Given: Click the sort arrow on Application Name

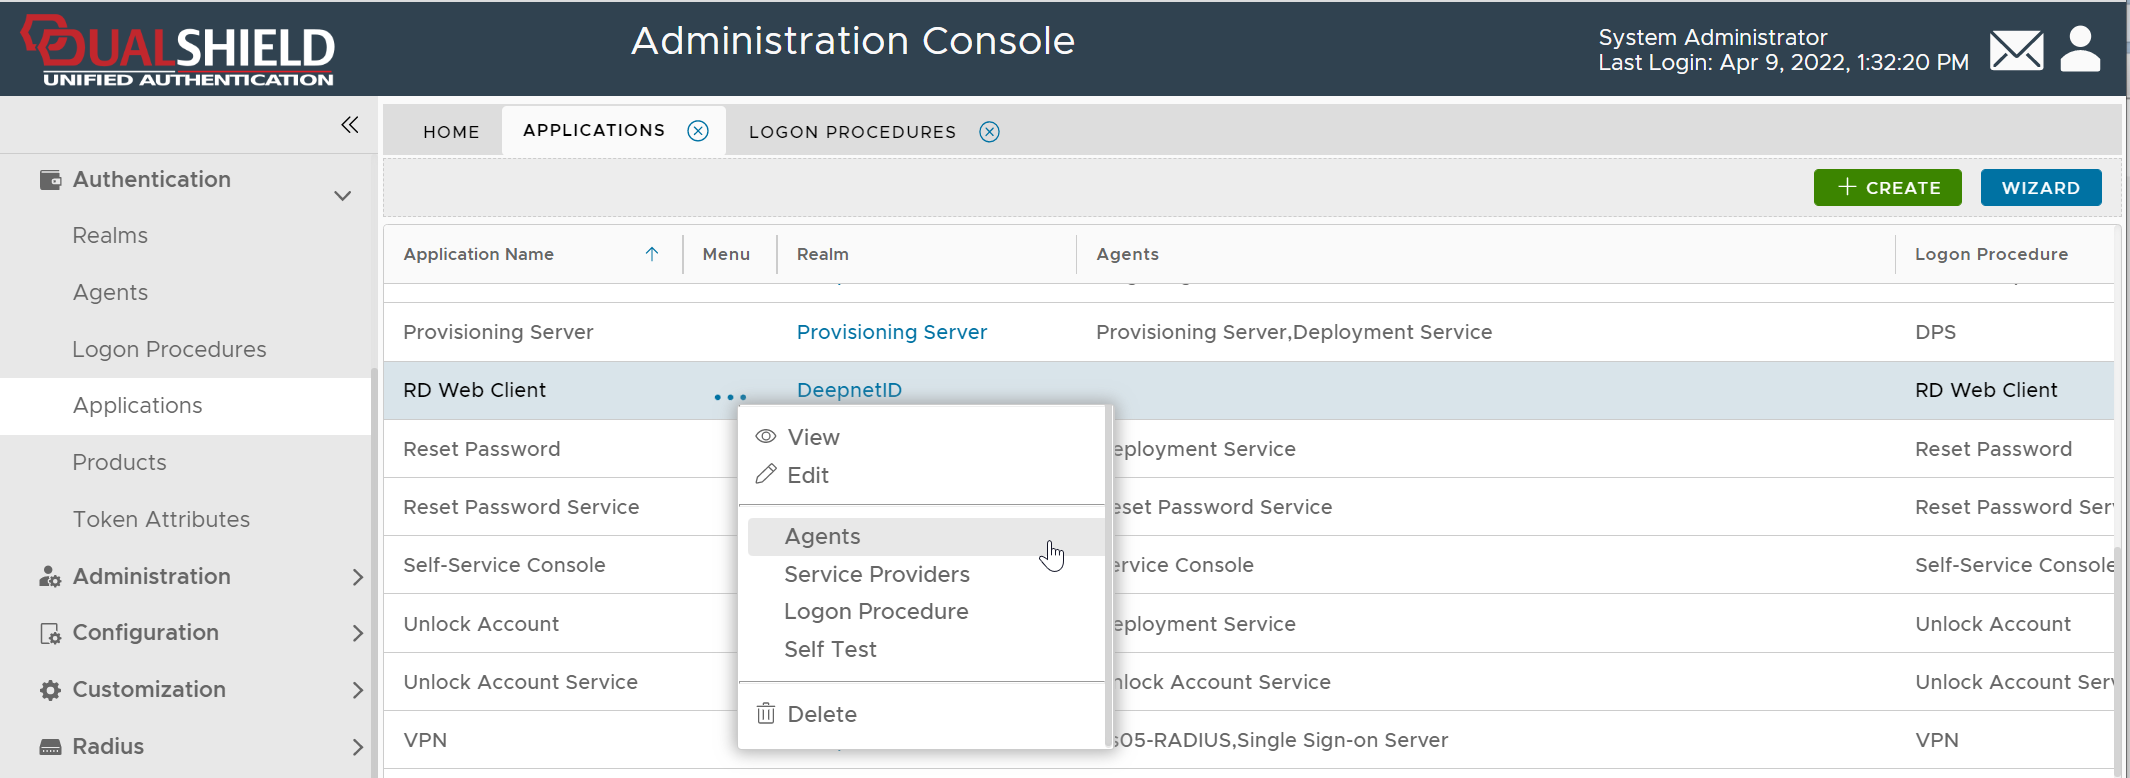Looking at the screenshot, I should 652,254.
